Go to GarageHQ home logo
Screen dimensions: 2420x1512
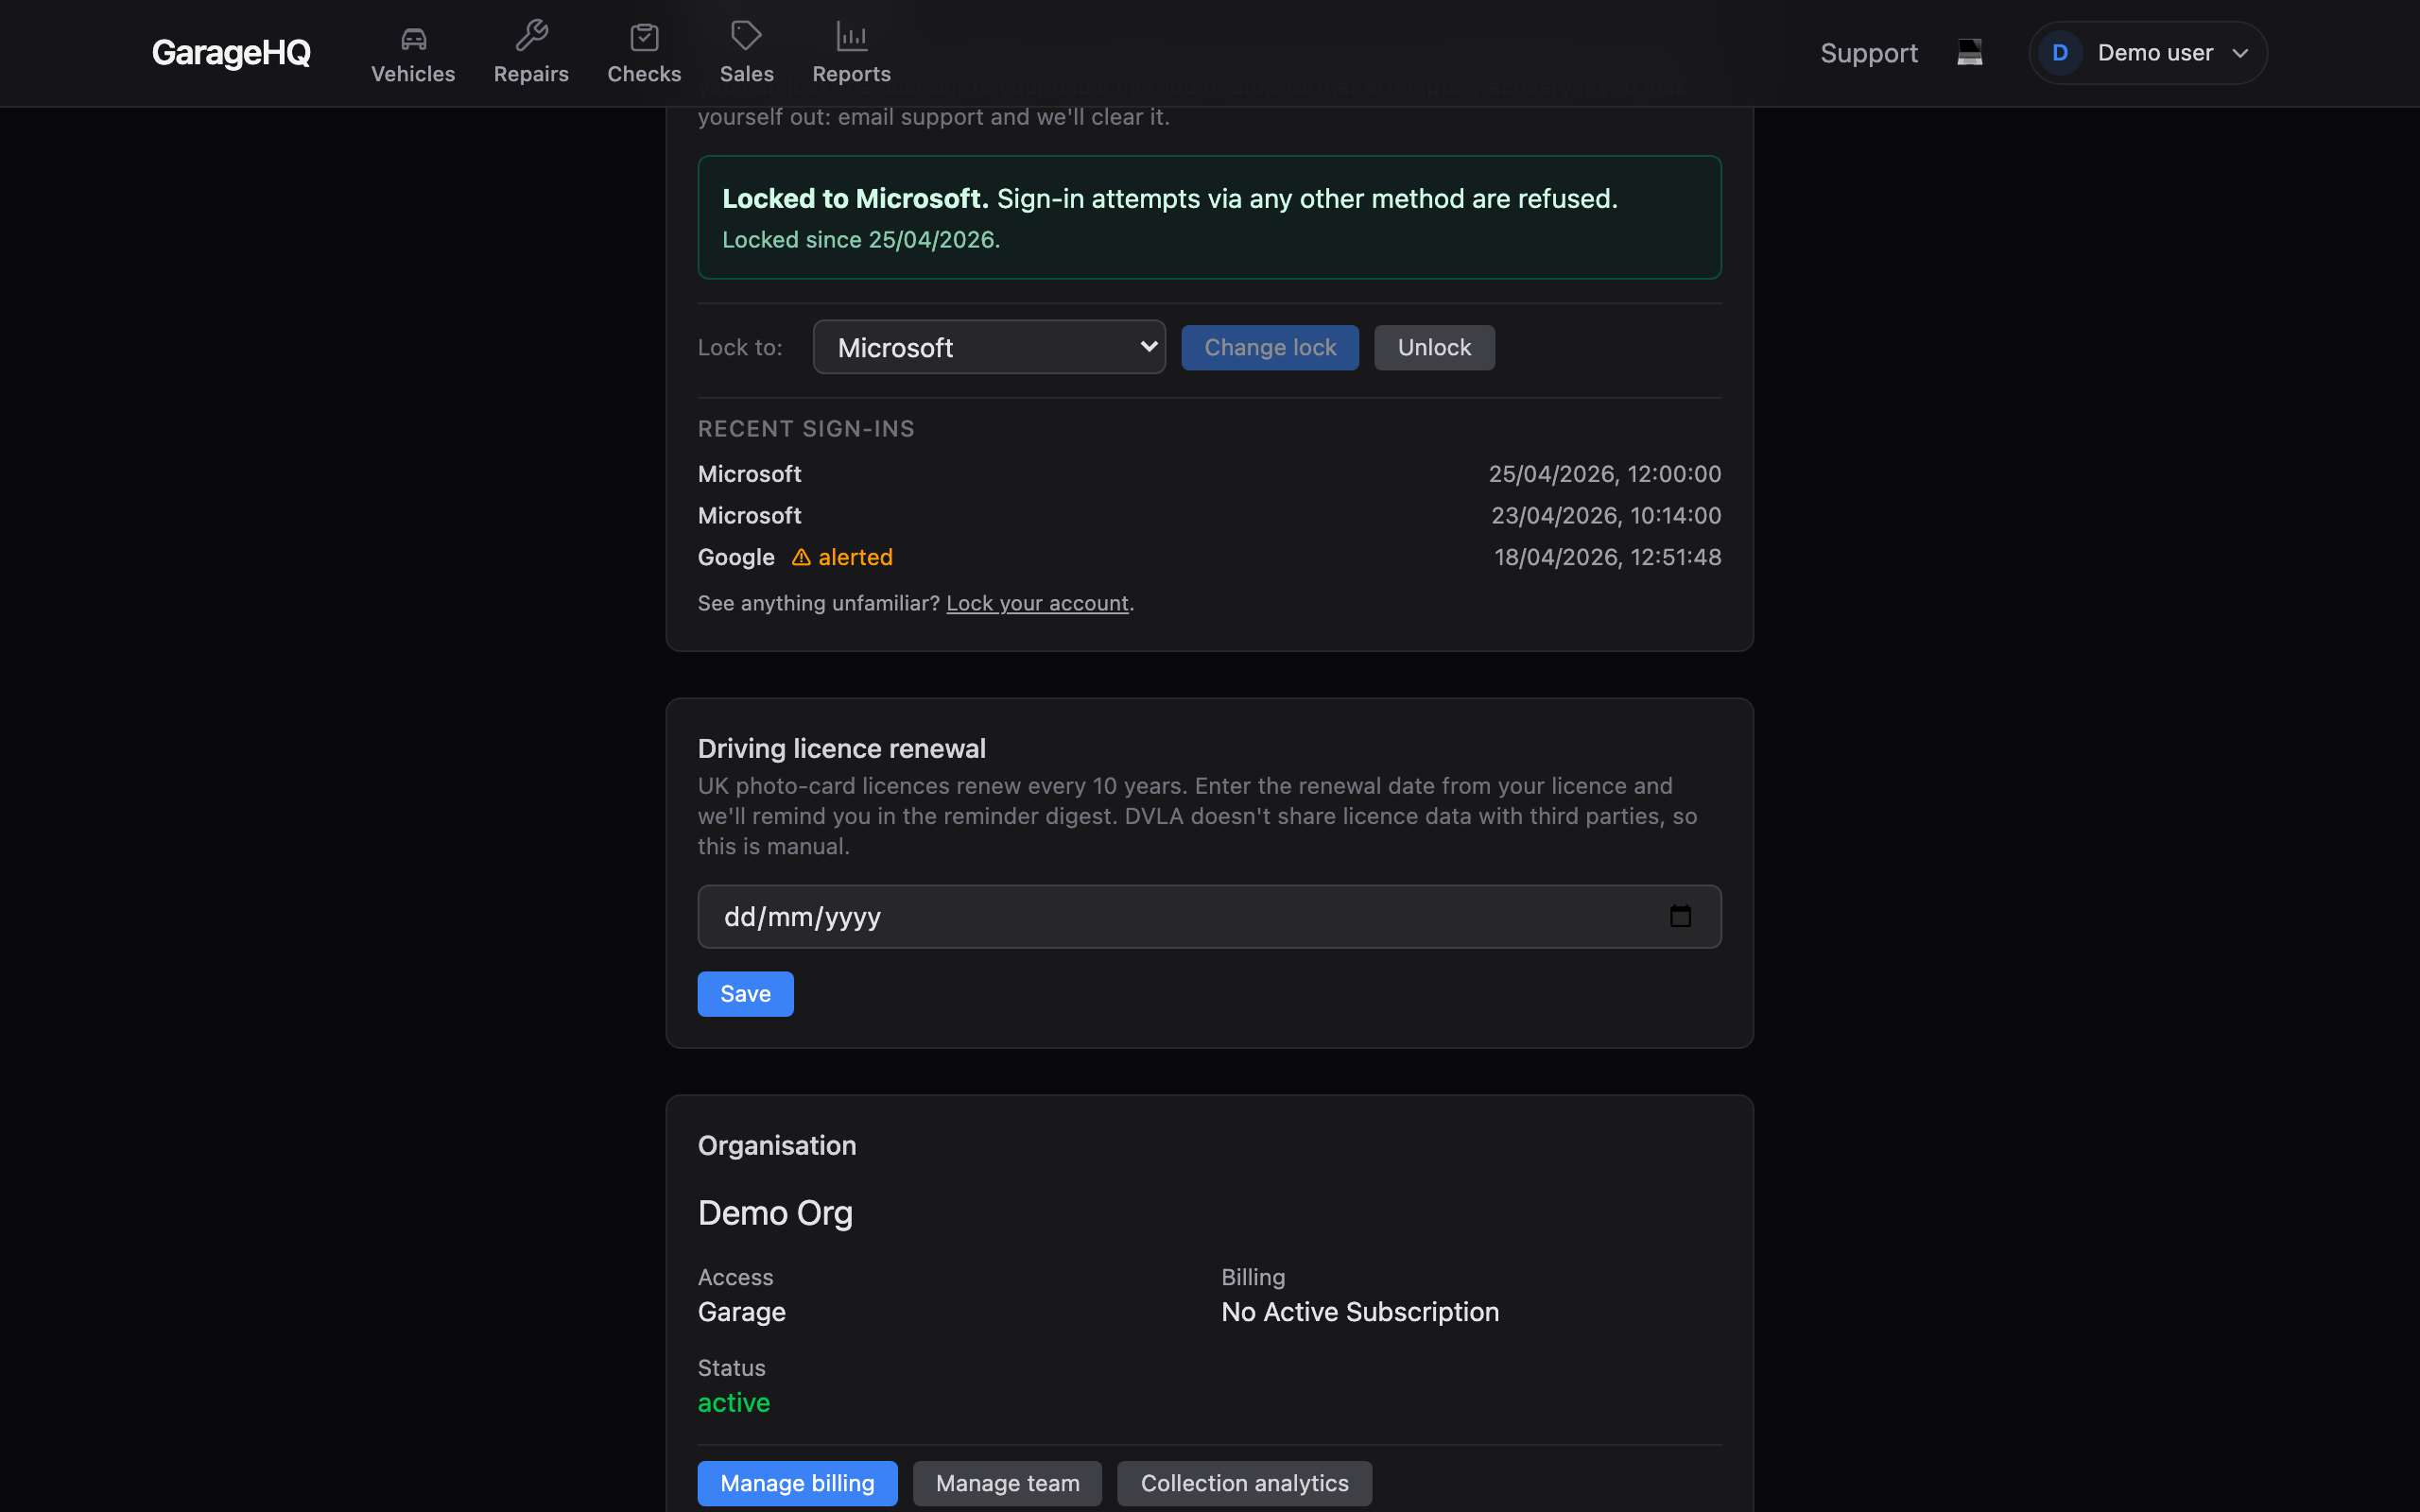coord(231,52)
